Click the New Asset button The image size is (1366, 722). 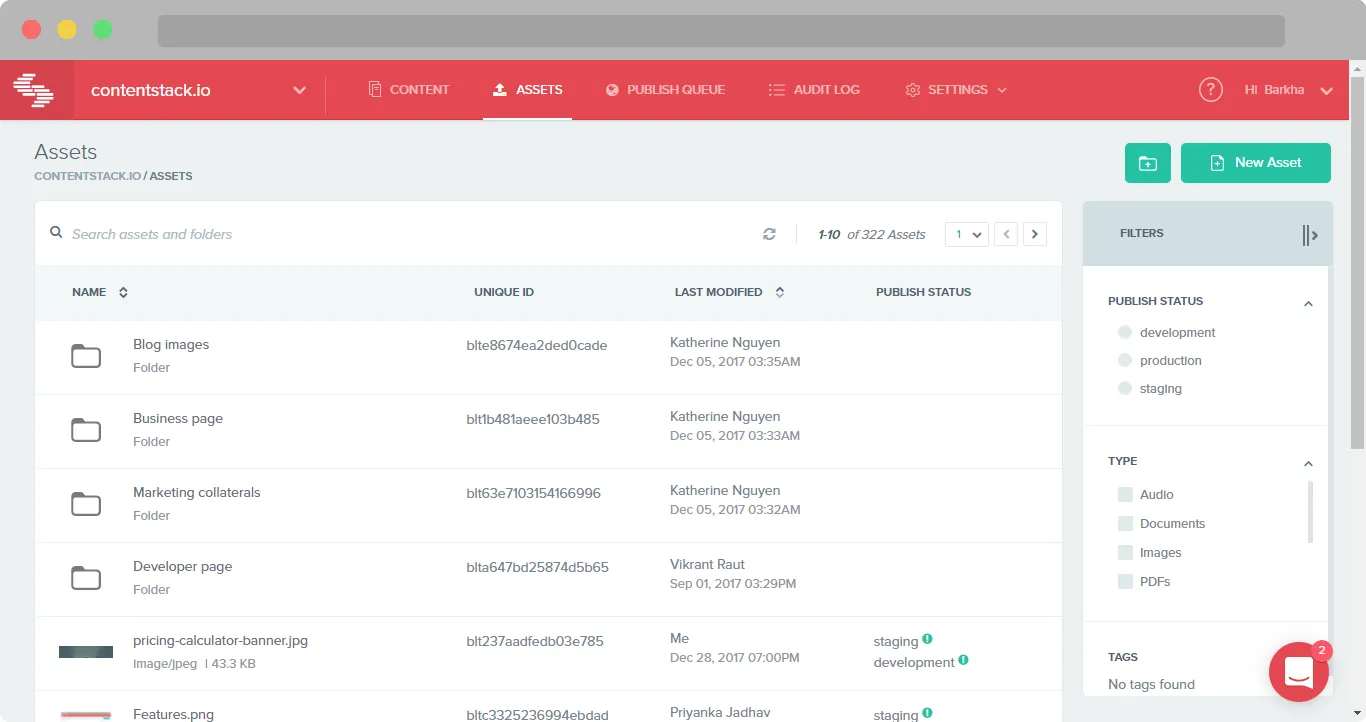pyautogui.click(x=1255, y=162)
